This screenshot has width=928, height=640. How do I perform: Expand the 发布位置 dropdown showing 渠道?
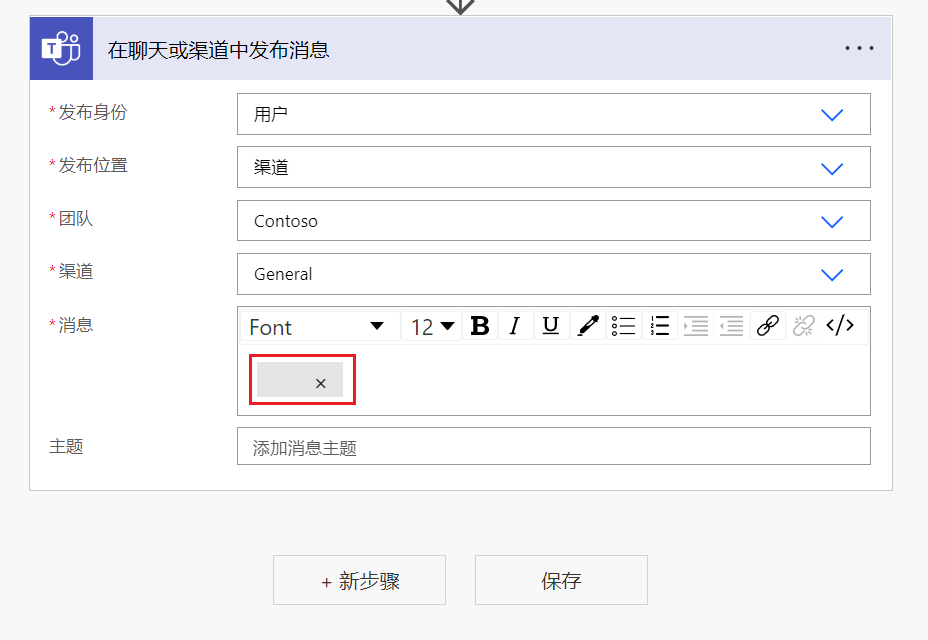coord(553,167)
